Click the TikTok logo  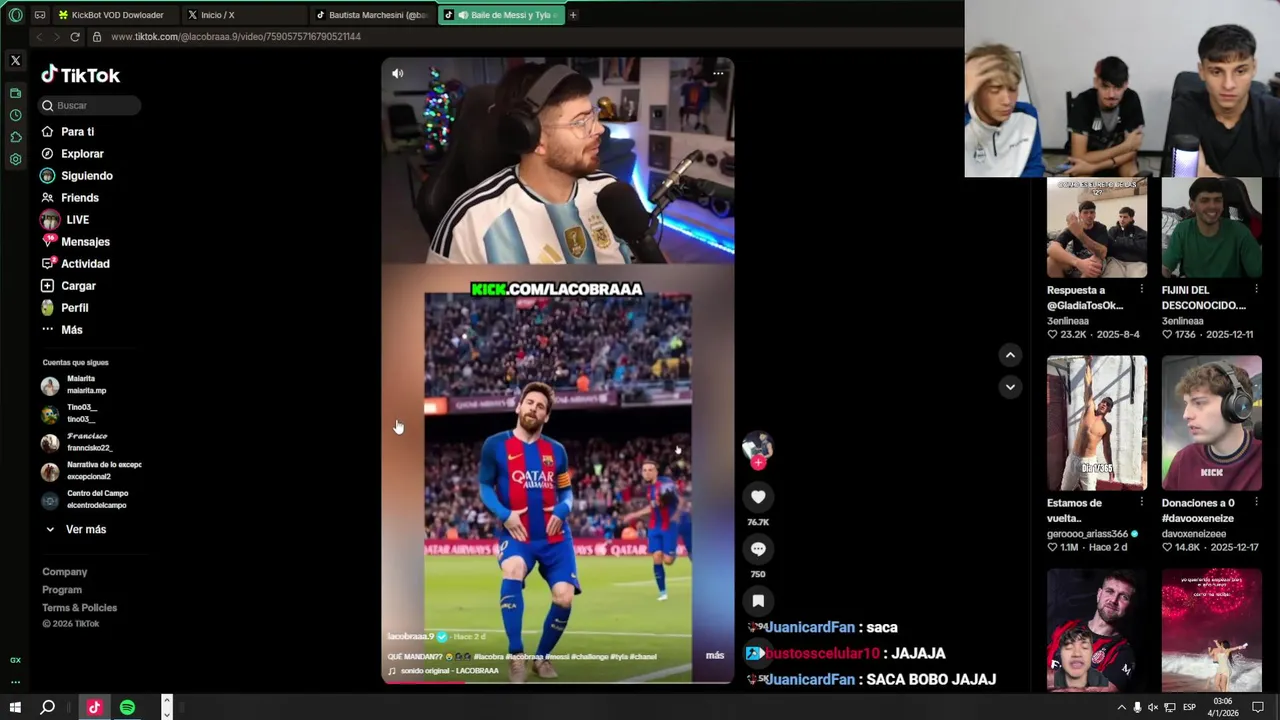80,75
